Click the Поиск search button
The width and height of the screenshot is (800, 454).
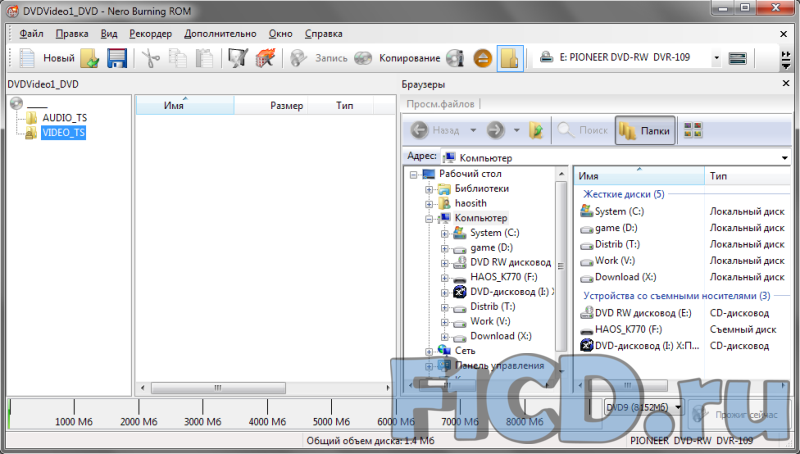pyautogui.click(x=582, y=131)
